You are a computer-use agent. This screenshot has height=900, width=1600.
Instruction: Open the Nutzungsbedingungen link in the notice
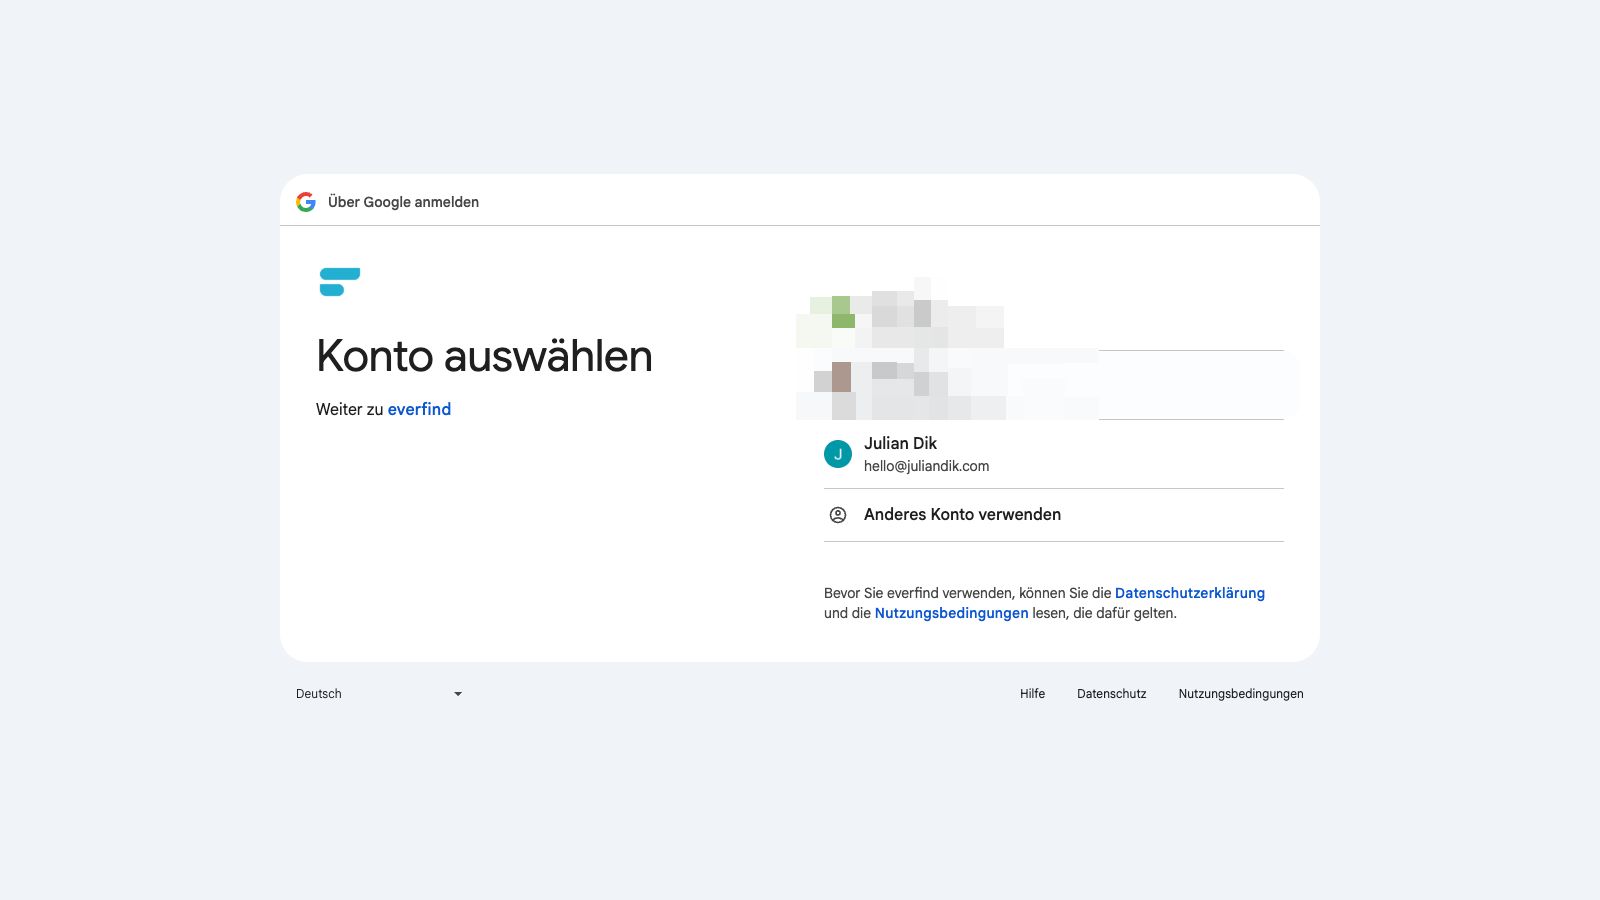[951, 613]
